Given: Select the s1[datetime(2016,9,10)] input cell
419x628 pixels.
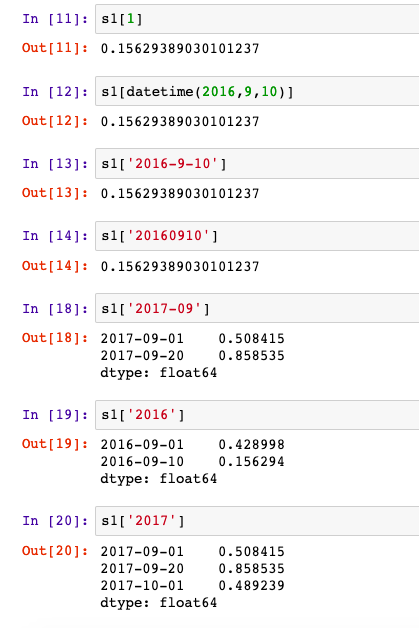Looking at the screenshot, I should click(257, 92).
